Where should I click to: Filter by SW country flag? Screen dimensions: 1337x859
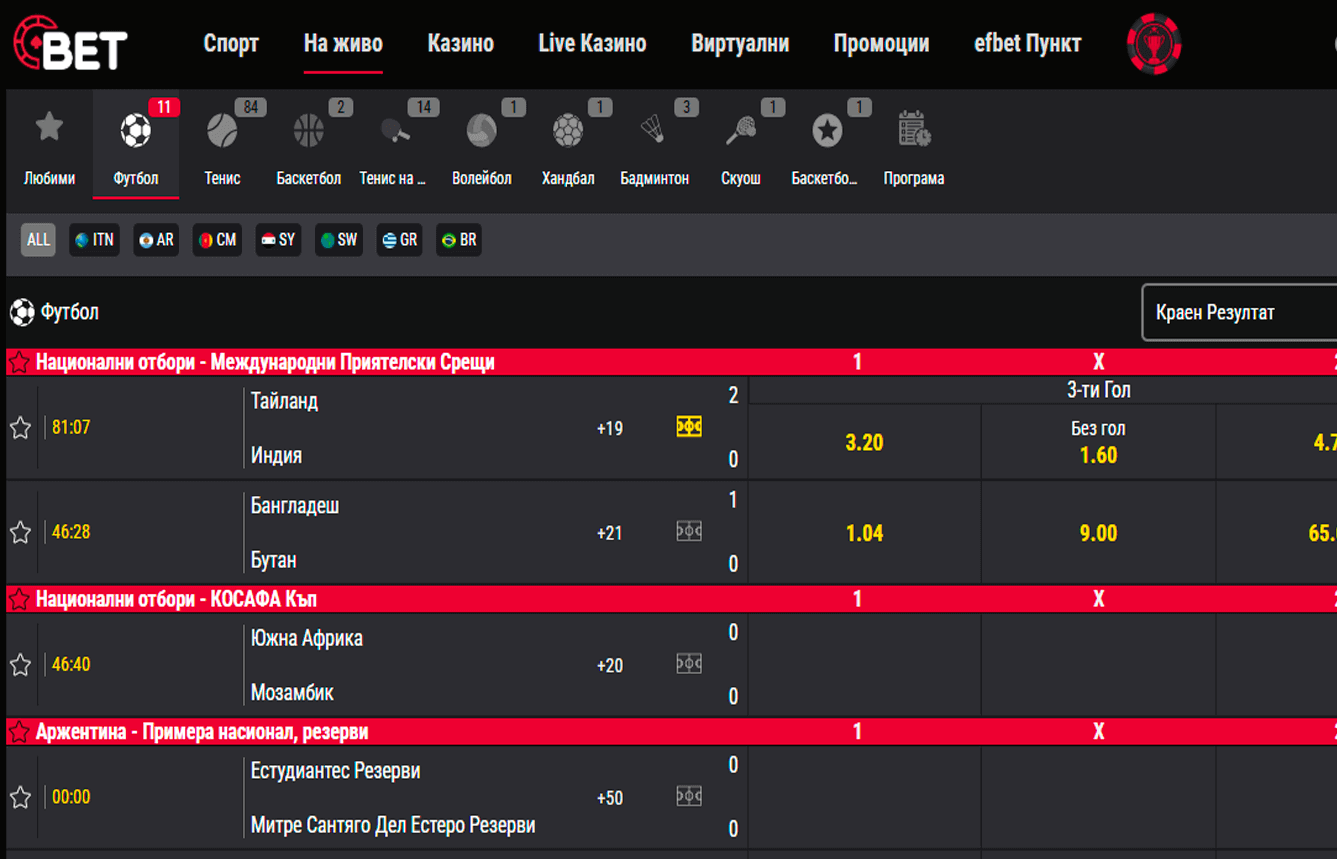tap(339, 240)
